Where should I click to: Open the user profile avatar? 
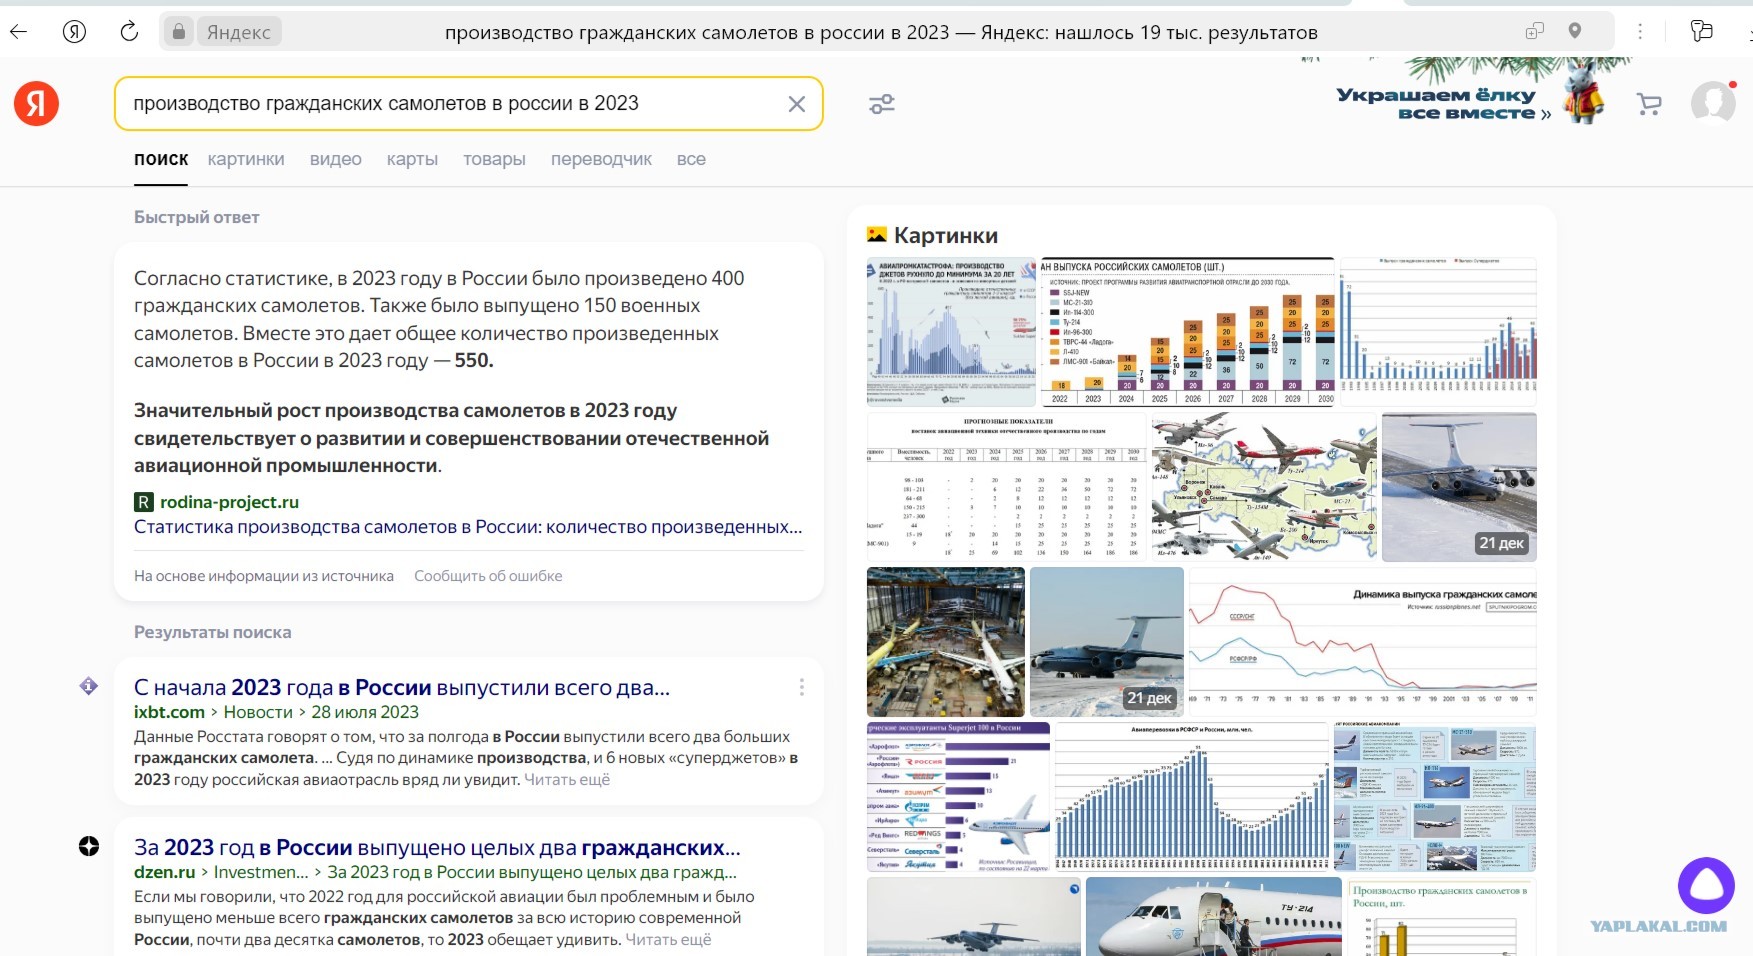(1713, 103)
